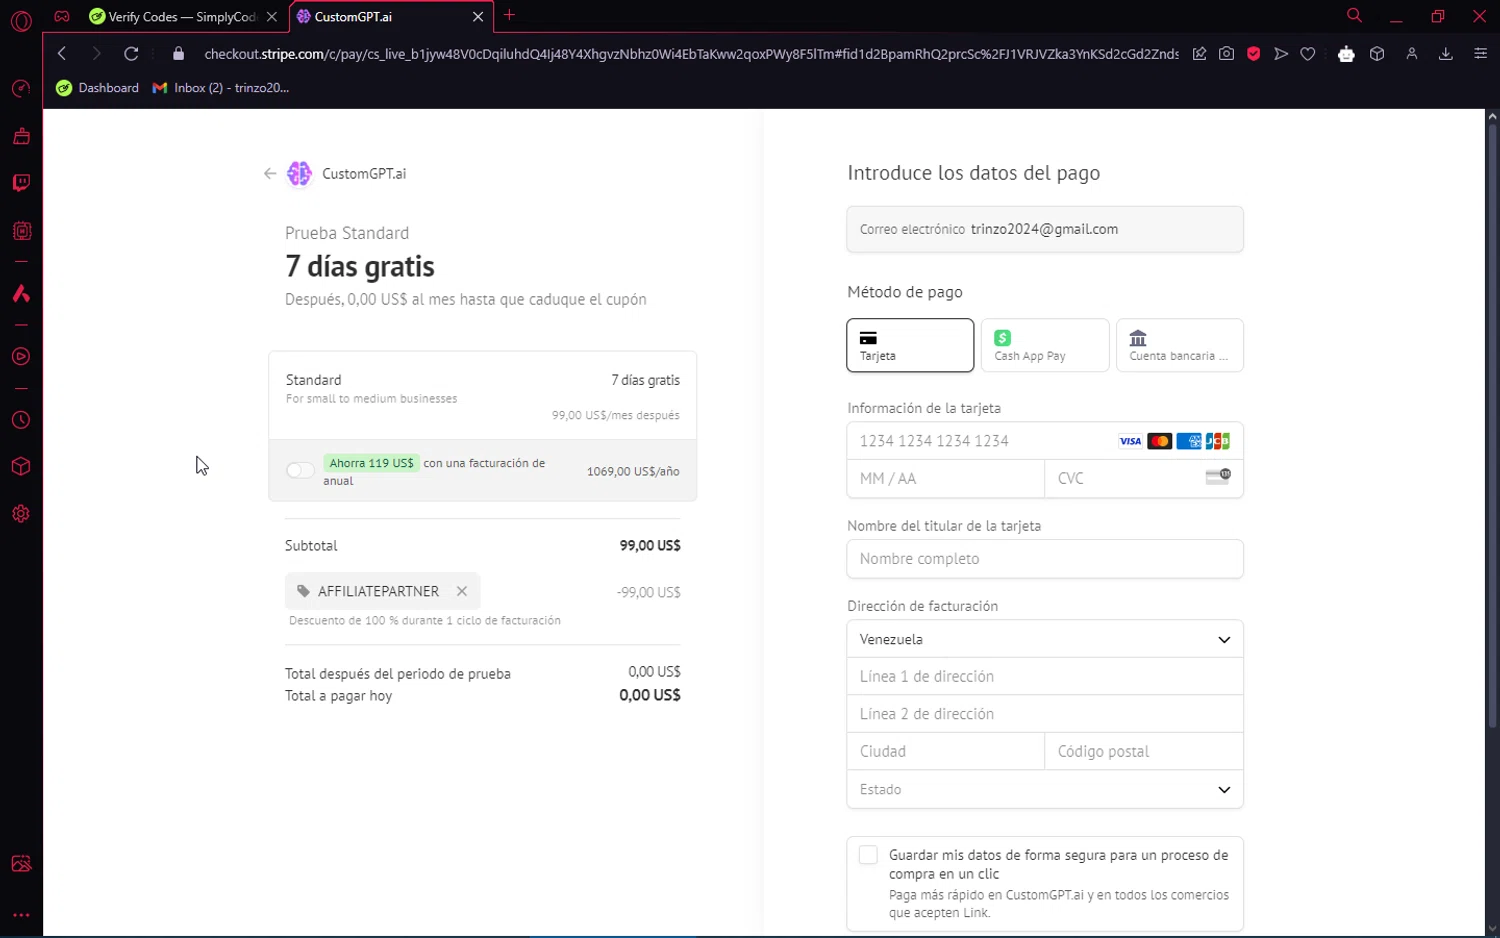The width and height of the screenshot is (1500, 938).
Task: Open the GX Corner bag icon in sidebar
Action: 21,136
